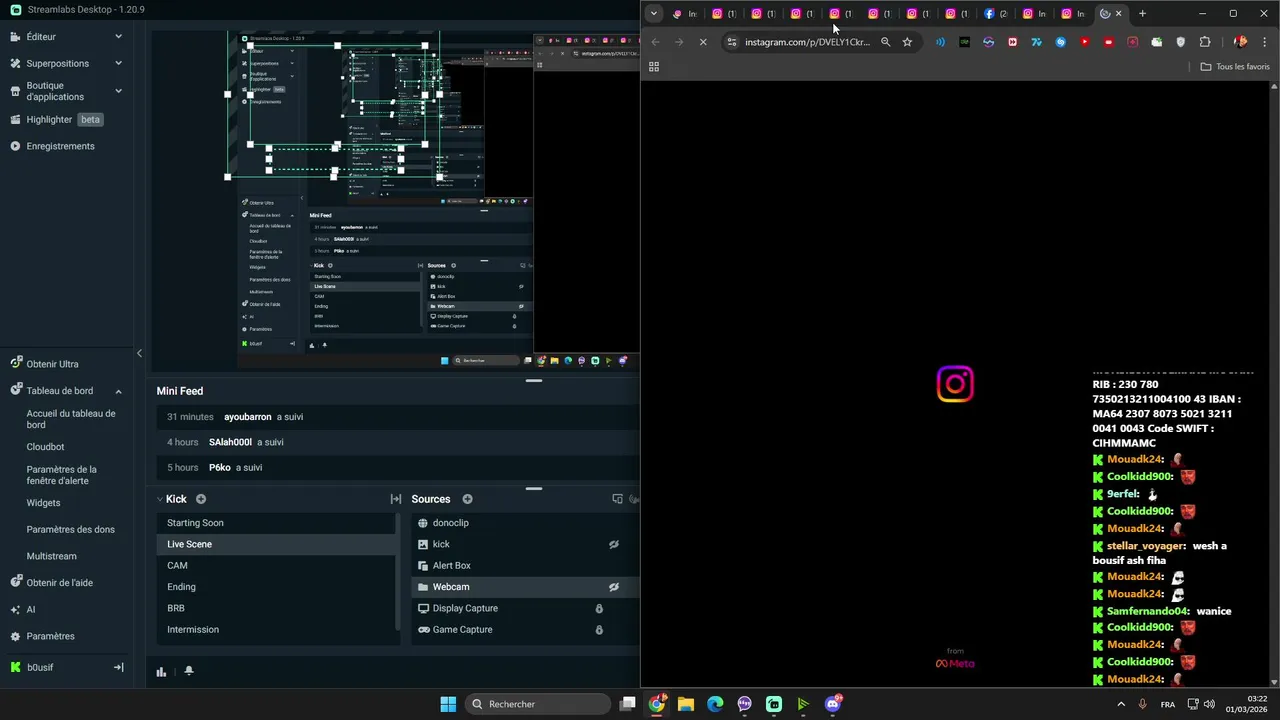The image size is (1280, 720).
Task: Open Chrome tab search dropdown arrow
Action: (x=654, y=14)
